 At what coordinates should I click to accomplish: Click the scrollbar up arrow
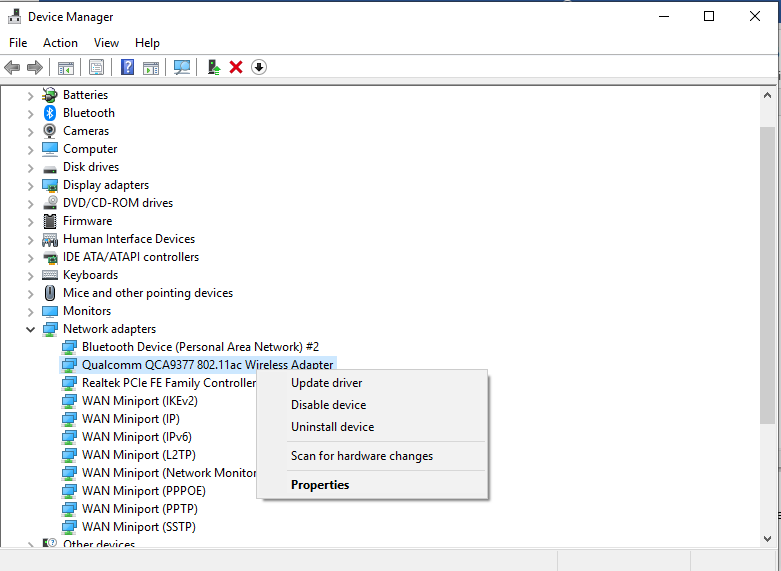[x=767, y=95]
